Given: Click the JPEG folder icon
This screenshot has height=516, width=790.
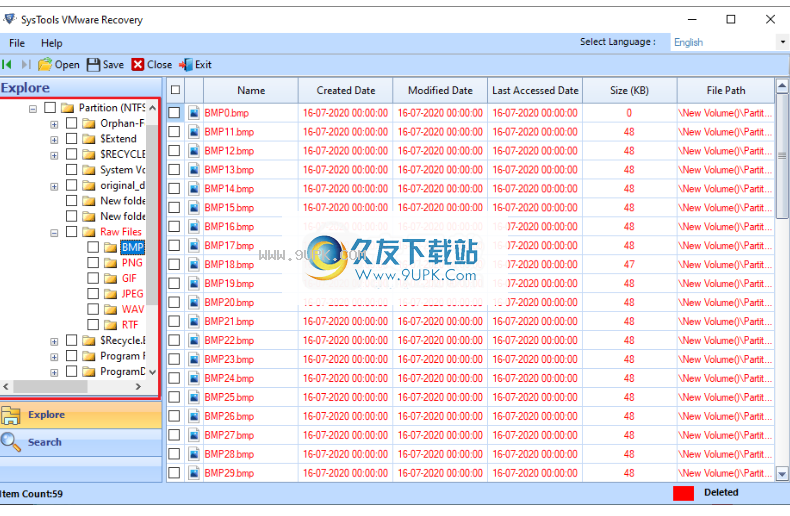Looking at the screenshot, I should (110, 294).
